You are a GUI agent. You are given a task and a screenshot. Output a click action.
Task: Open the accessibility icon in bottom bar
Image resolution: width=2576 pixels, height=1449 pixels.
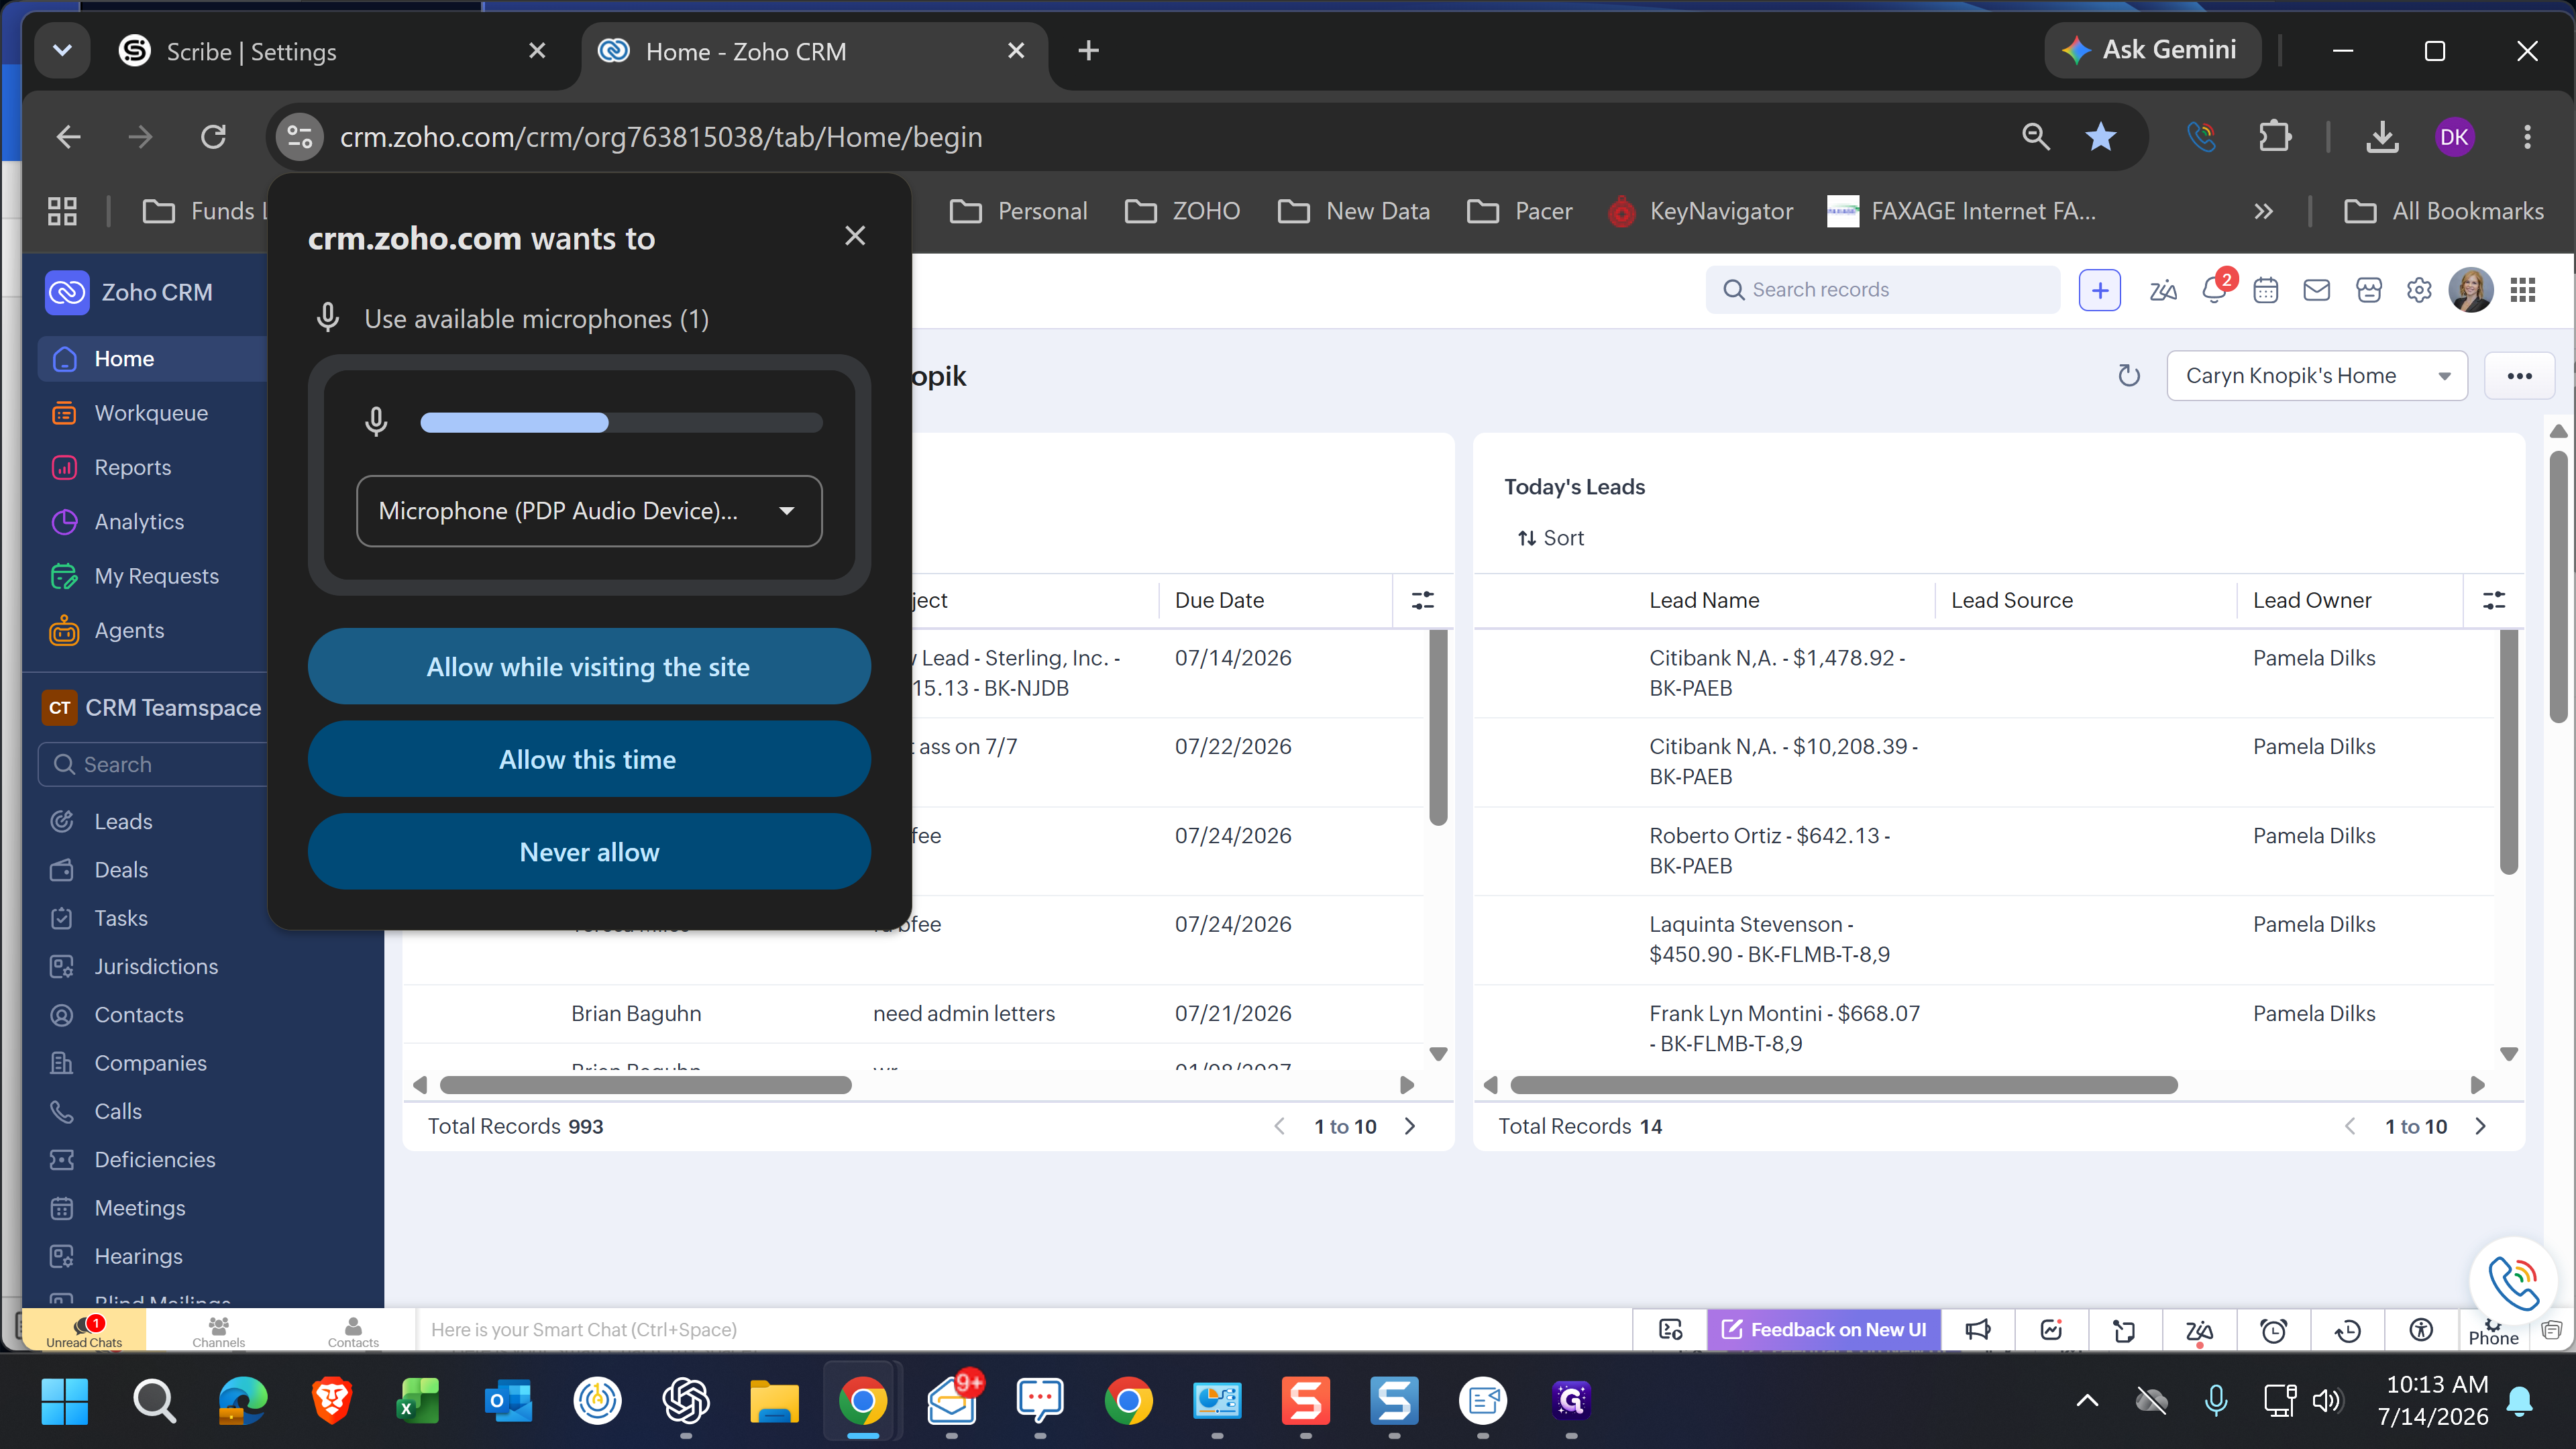click(x=2421, y=1330)
